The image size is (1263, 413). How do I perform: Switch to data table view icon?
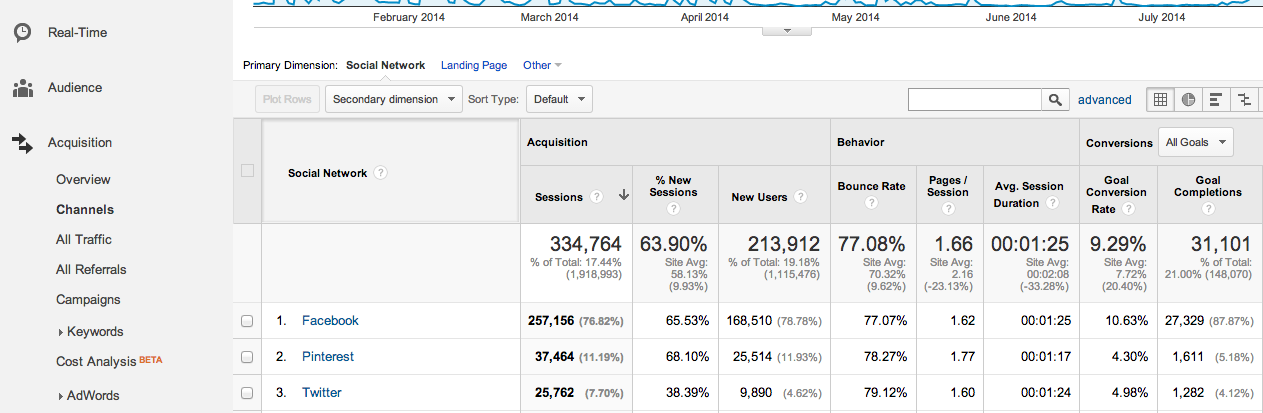pyautogui.click(x=1160, y=100)
